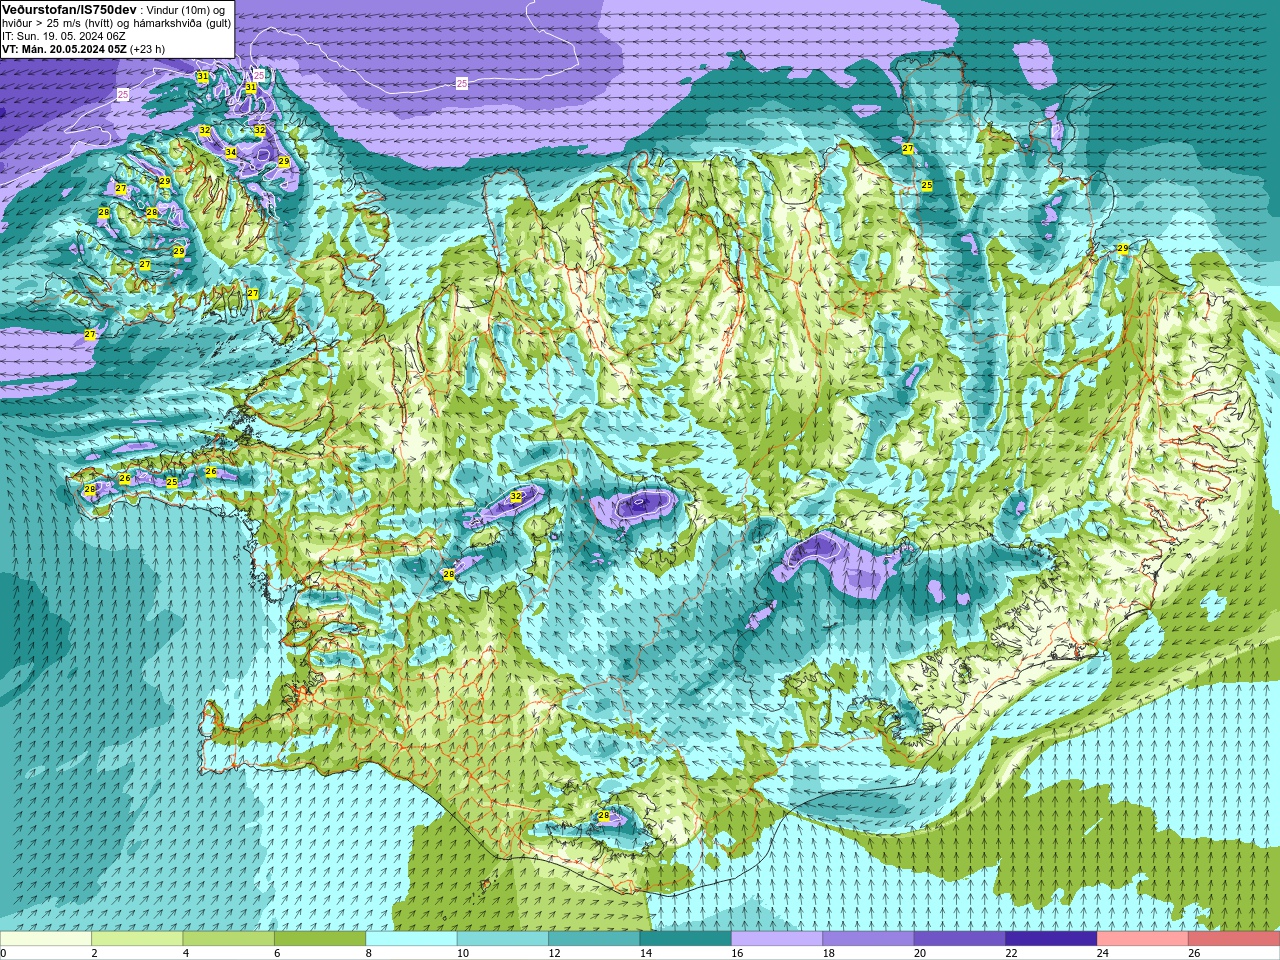Click the 'Vindur (10m) og' header text

185,10
